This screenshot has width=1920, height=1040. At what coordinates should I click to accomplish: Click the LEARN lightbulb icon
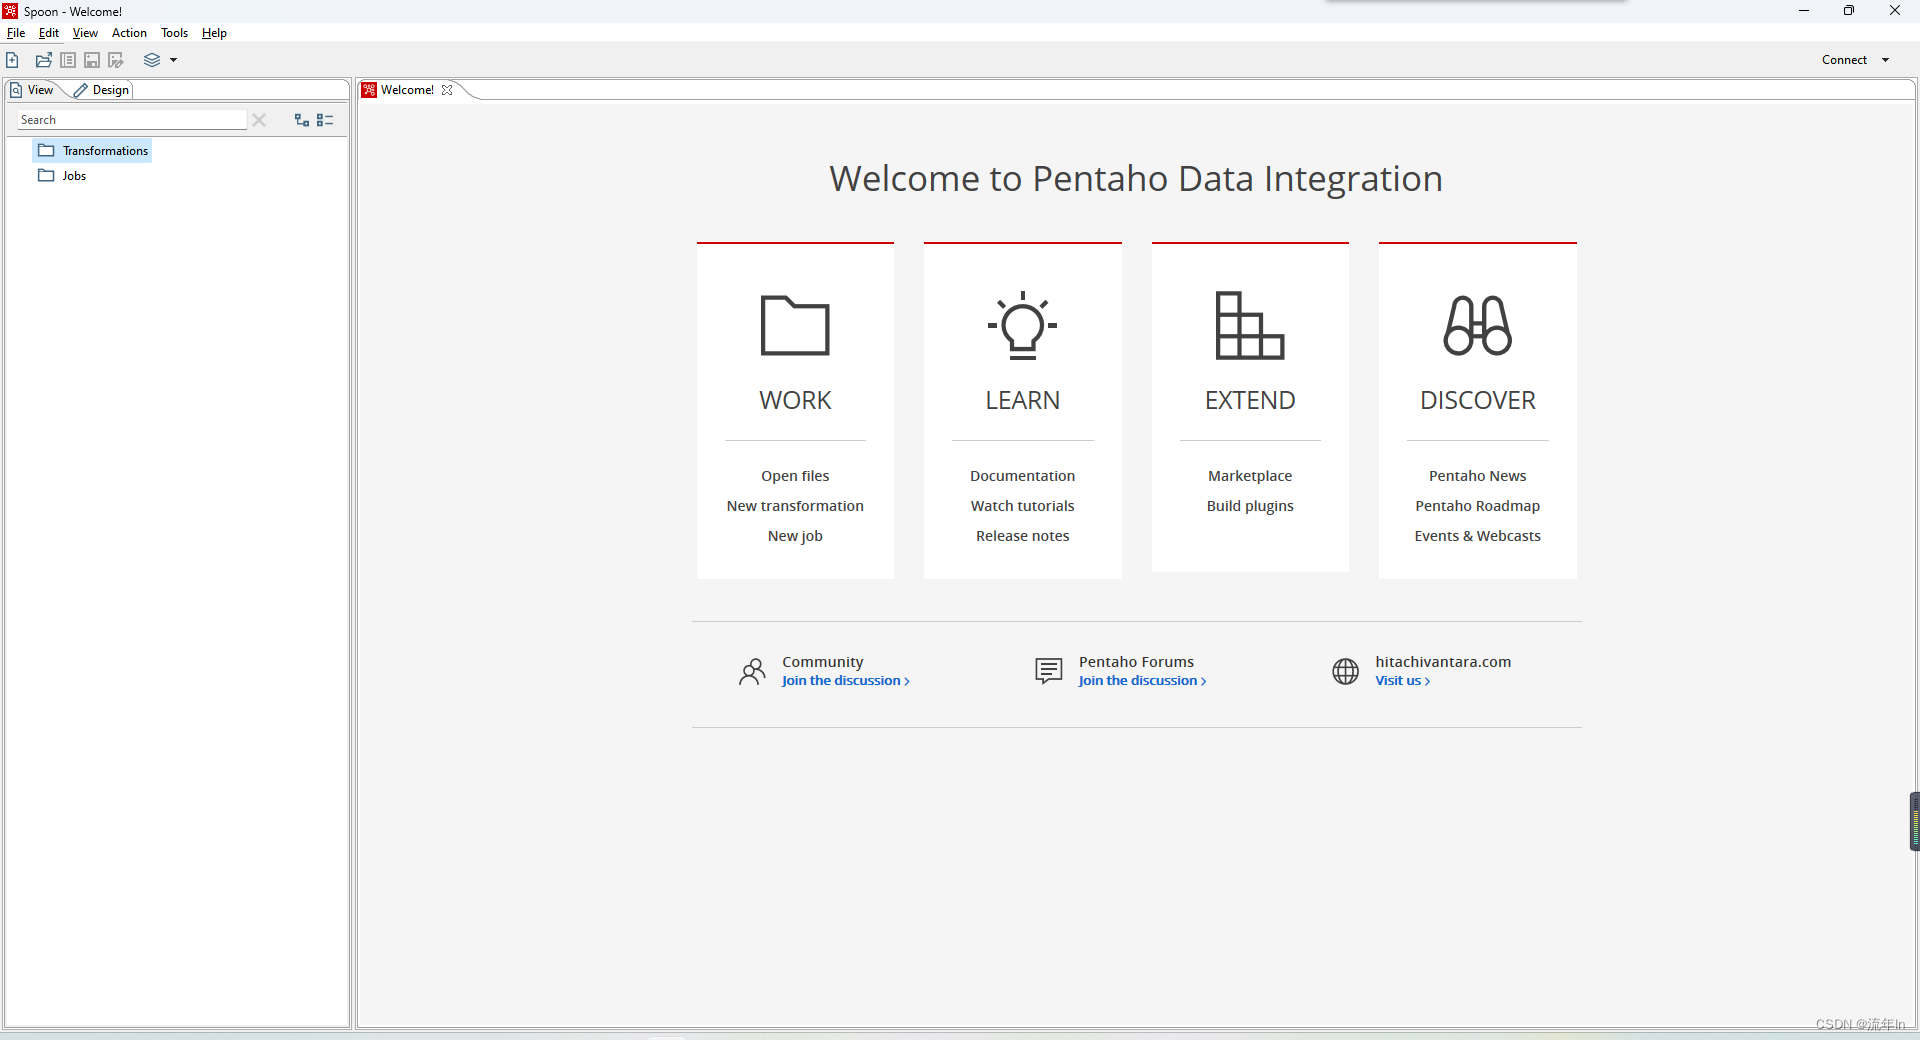1022,325
